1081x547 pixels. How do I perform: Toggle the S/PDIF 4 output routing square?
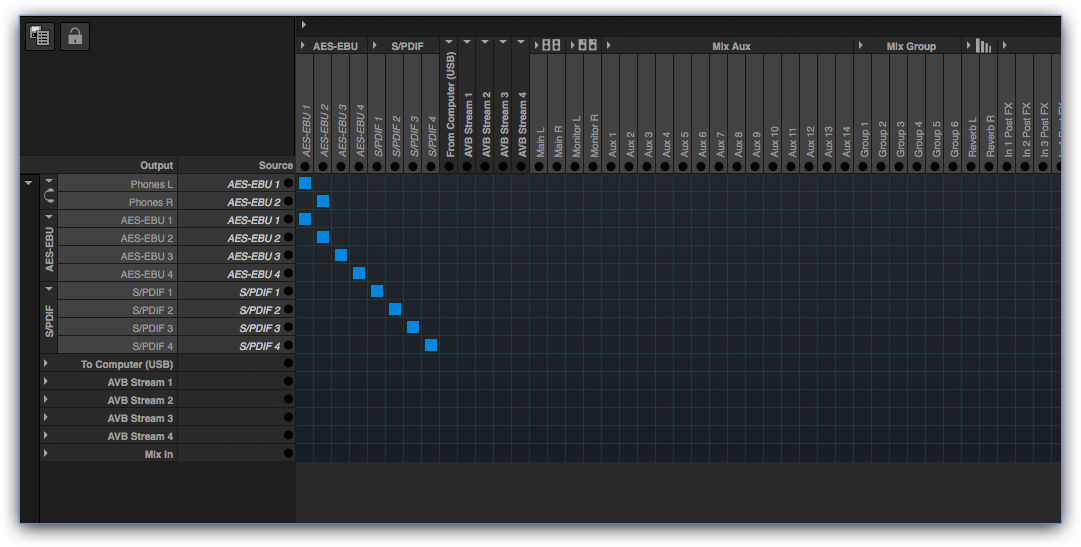(x=431, y=345)
